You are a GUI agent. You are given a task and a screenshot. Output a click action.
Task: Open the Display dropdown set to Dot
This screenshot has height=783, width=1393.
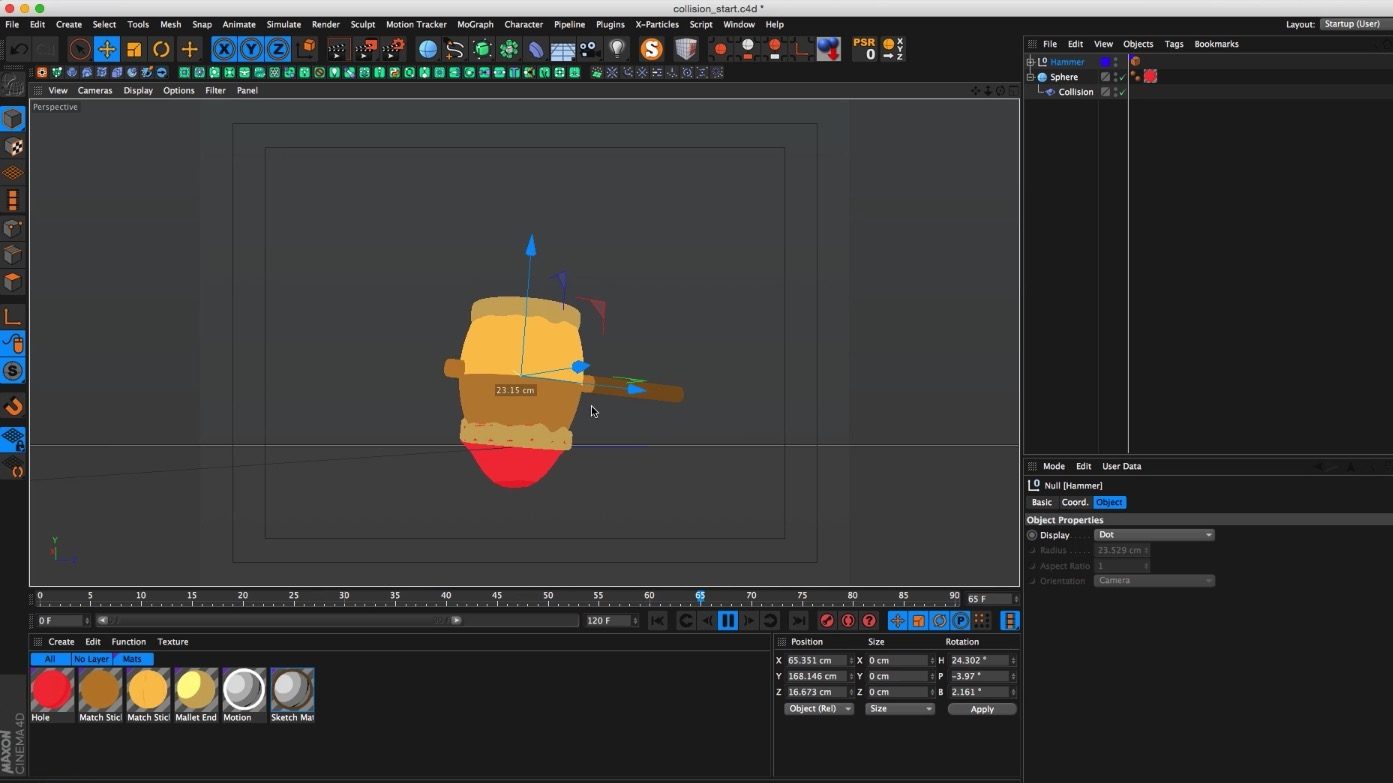point(1154,535)
